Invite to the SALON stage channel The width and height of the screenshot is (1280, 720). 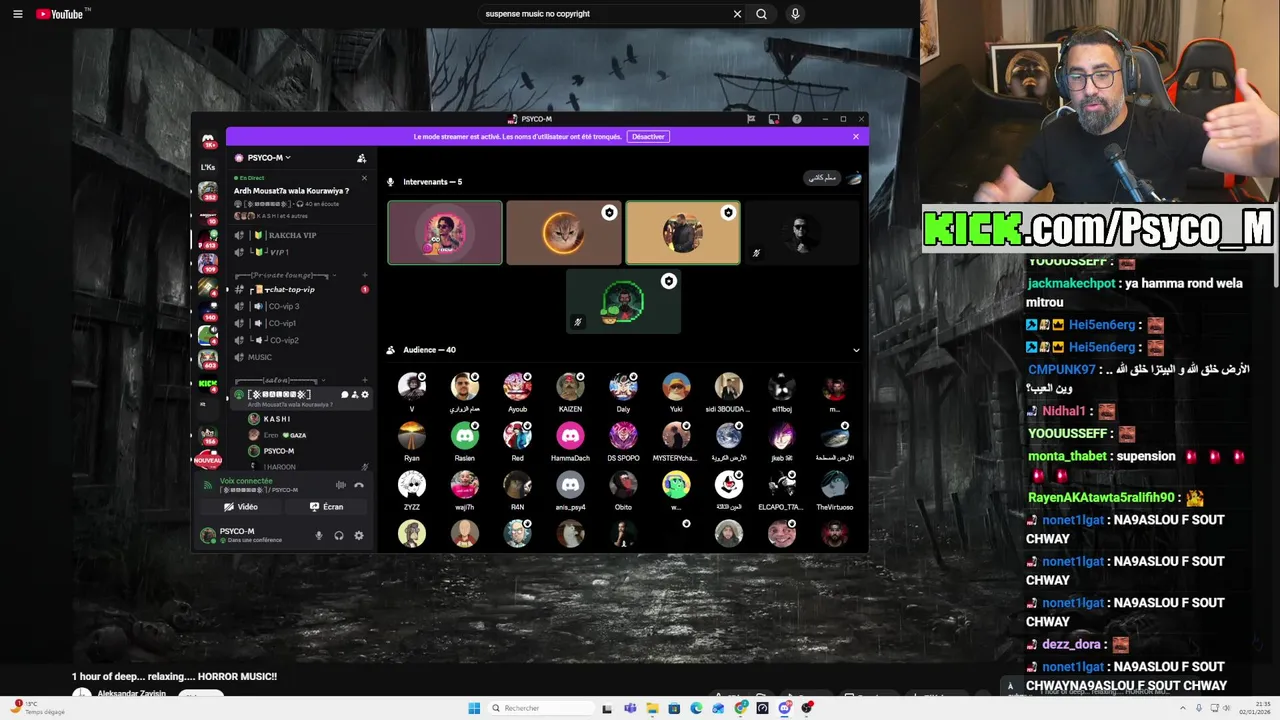[x=354, y=395]
